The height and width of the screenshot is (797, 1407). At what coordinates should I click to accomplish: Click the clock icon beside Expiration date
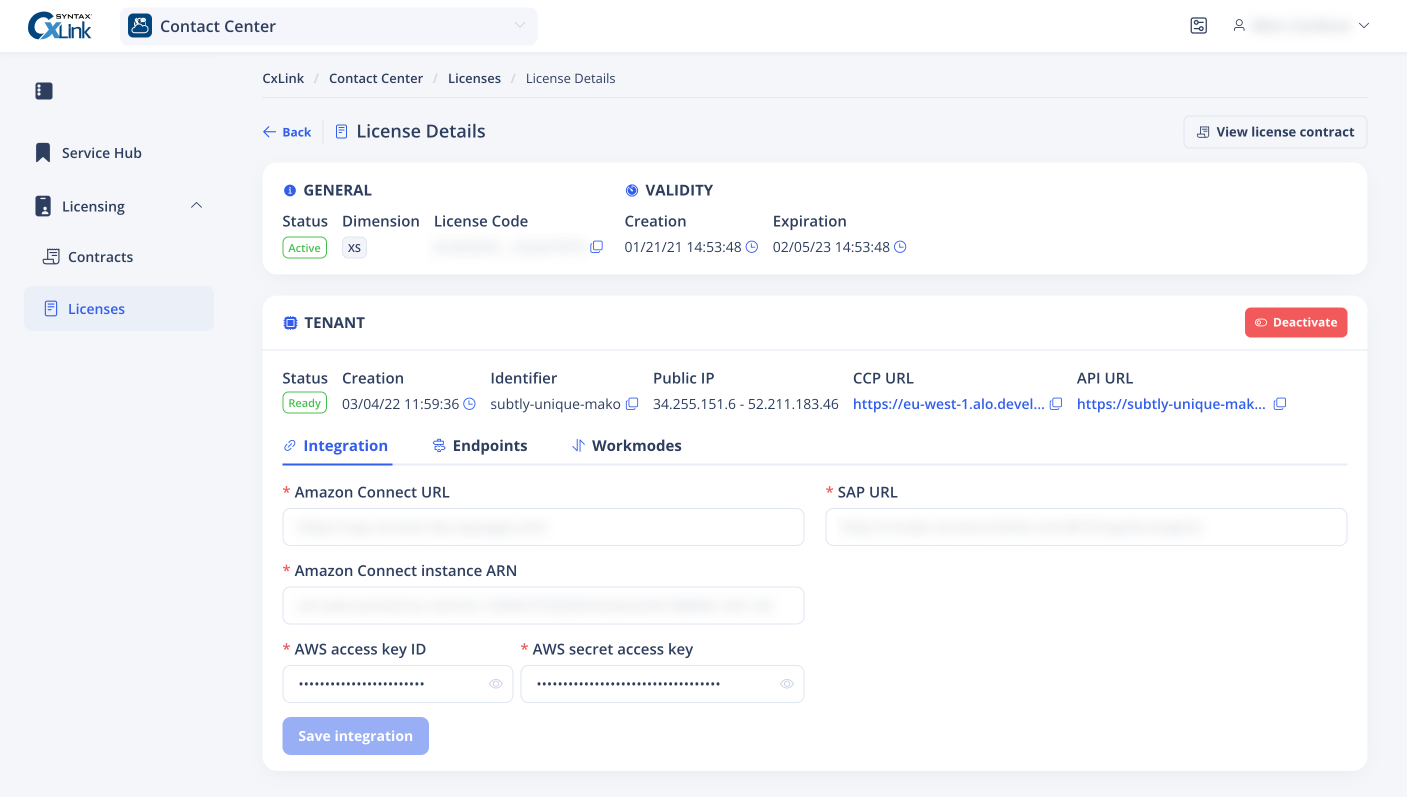[900, 247]
